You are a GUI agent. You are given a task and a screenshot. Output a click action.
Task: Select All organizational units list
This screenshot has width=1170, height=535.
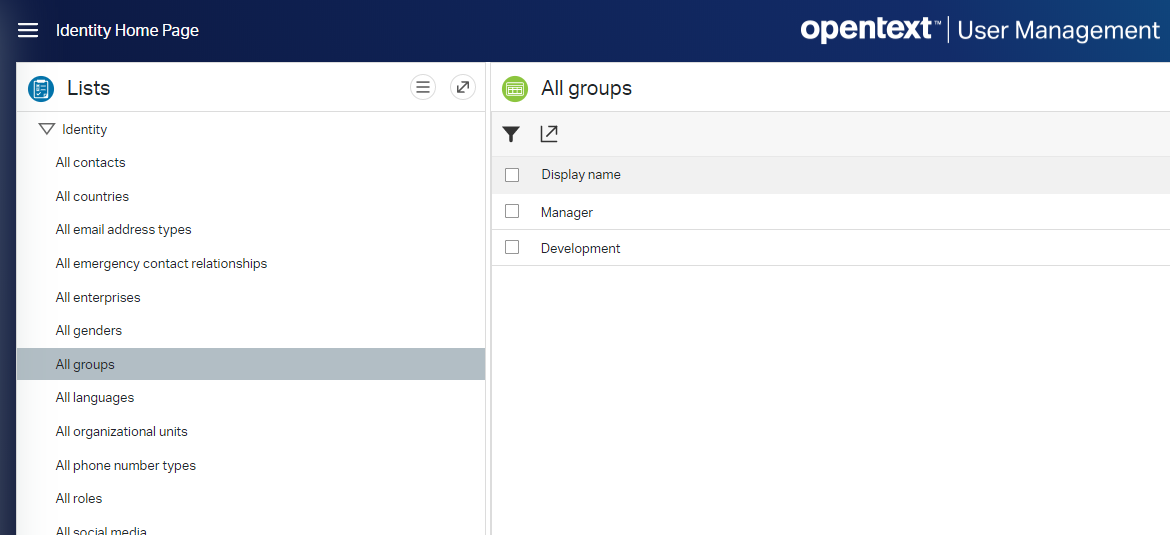click(122, 432)
